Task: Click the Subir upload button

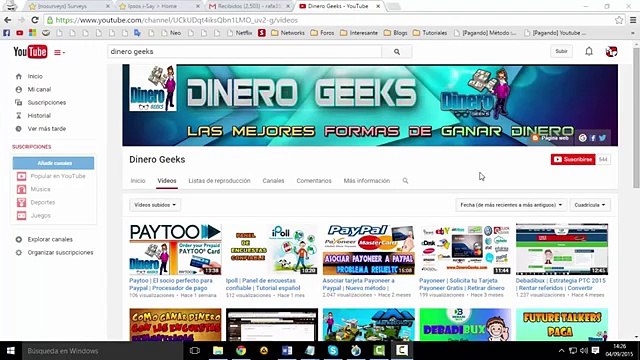Action: (561, 51)
